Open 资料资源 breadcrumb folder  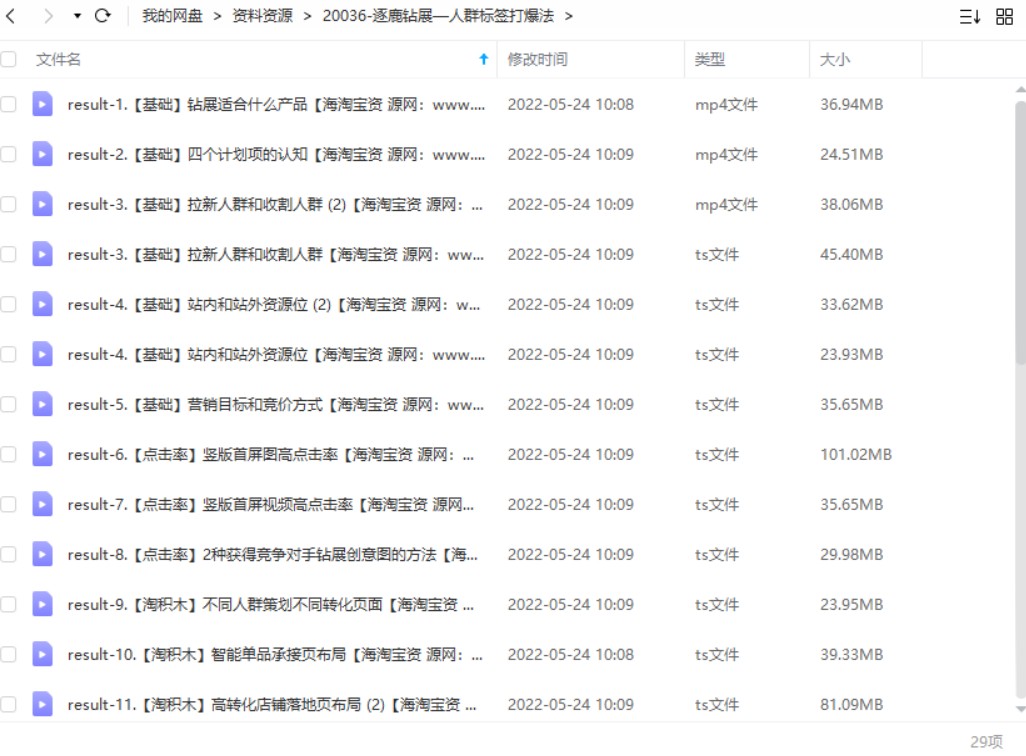click(x=262, y=16)
